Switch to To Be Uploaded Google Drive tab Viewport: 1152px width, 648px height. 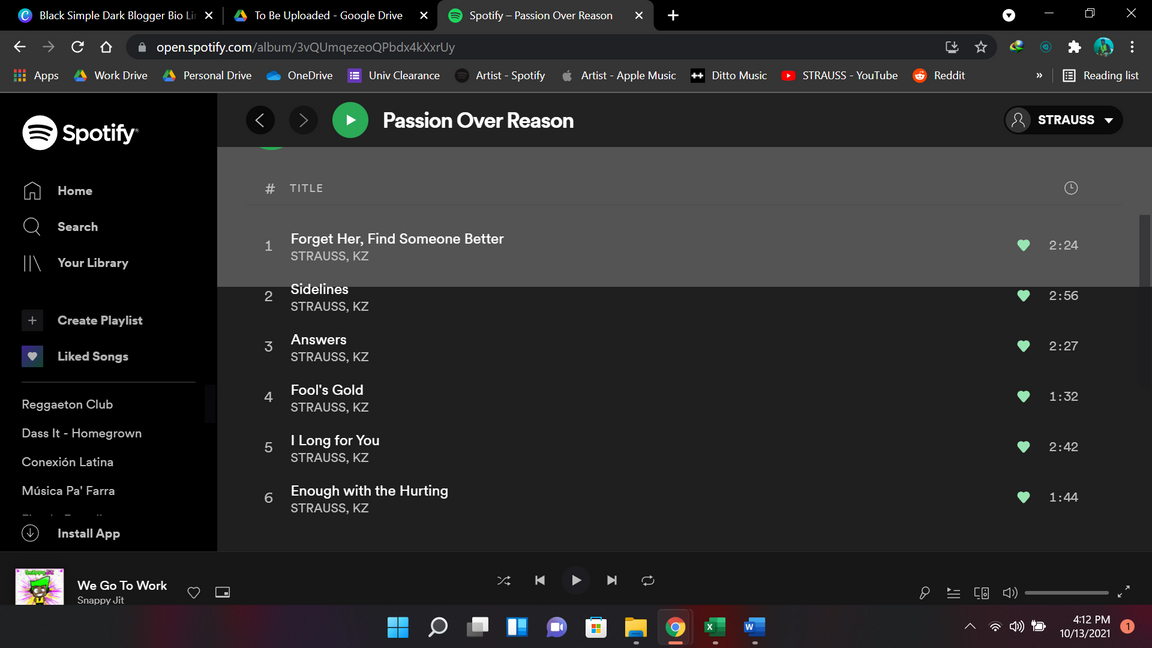328,15
